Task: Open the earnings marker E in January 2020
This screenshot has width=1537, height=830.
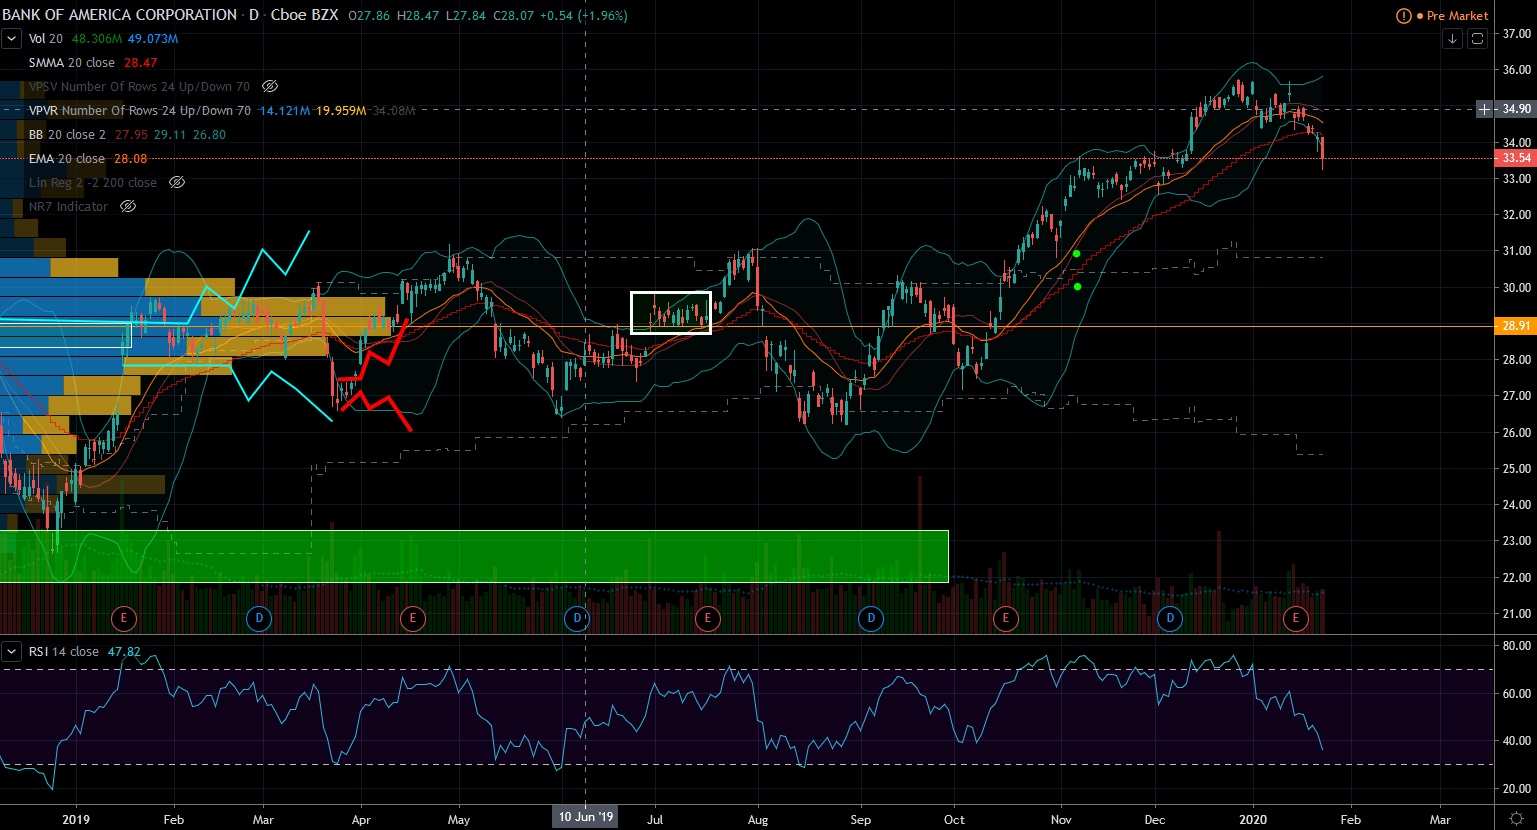Action: [x=1296, y=618]
